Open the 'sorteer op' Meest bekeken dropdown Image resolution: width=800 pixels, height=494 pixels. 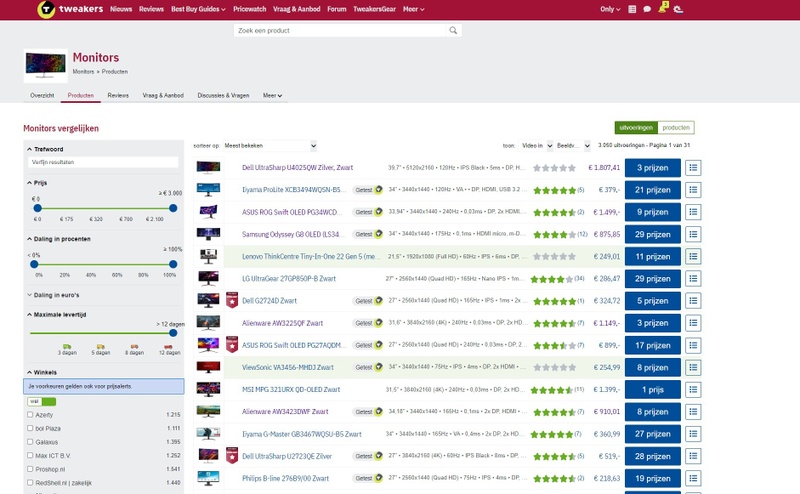[270, 146]
